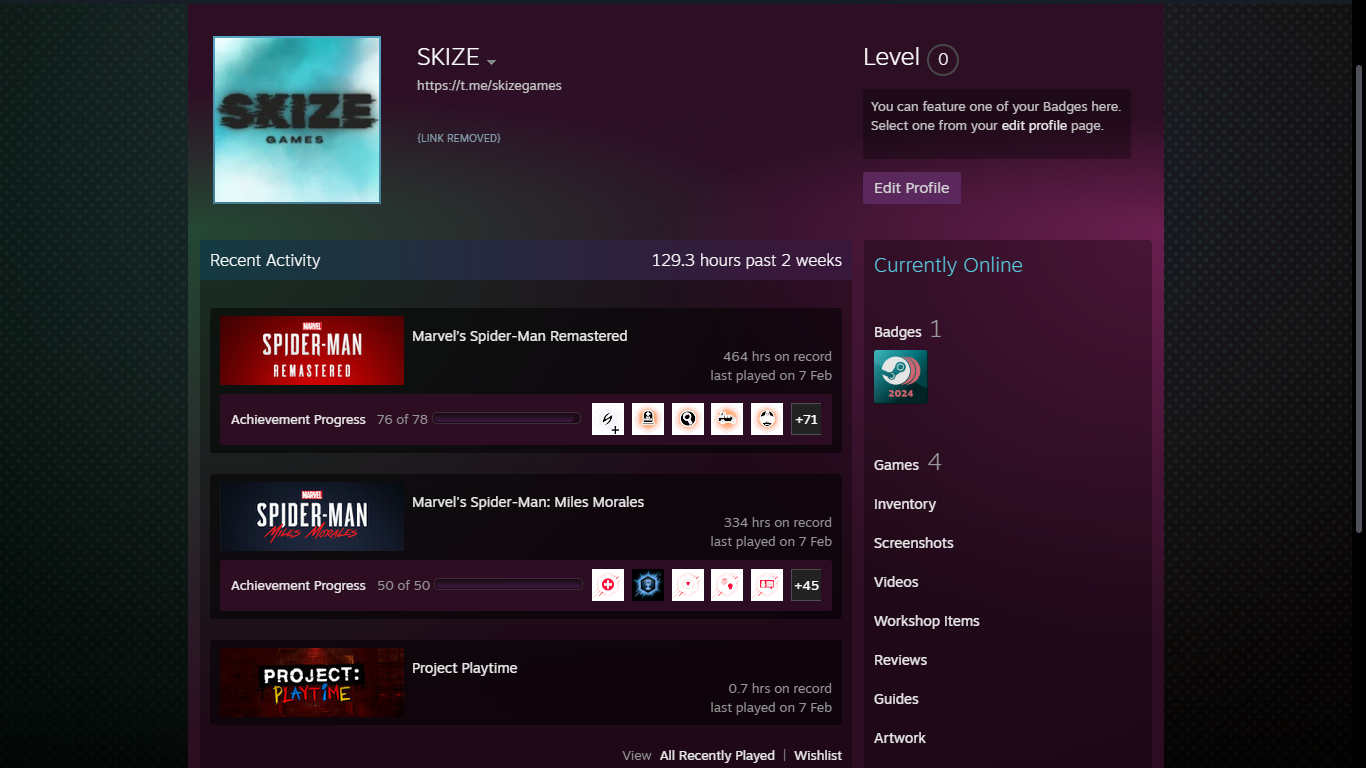This screenshot has height=768, width=1366.
Task: Click Spider-Man Remastered Achievement Progress label
Action: [x=298, y=420]
